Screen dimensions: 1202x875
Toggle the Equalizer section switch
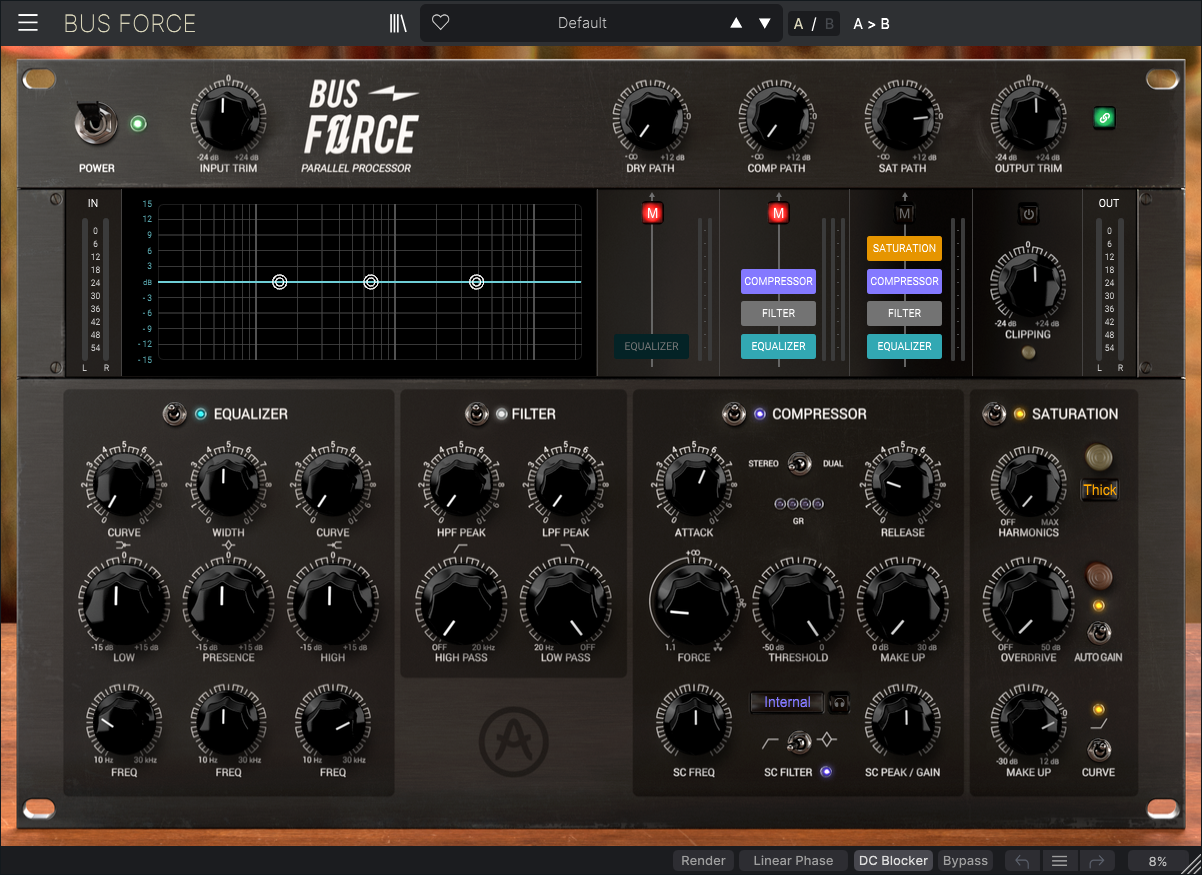click(174, 414)
